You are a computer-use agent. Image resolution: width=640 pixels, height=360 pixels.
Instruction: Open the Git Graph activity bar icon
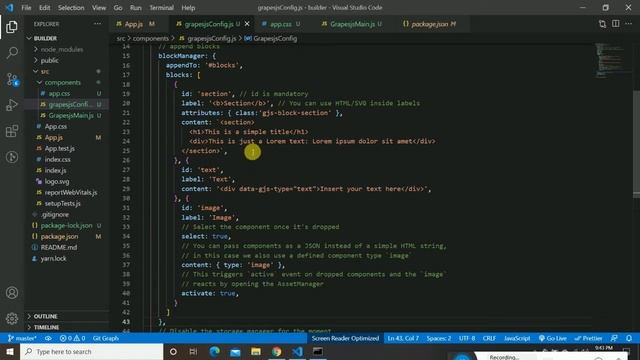(x=12, y=157)
